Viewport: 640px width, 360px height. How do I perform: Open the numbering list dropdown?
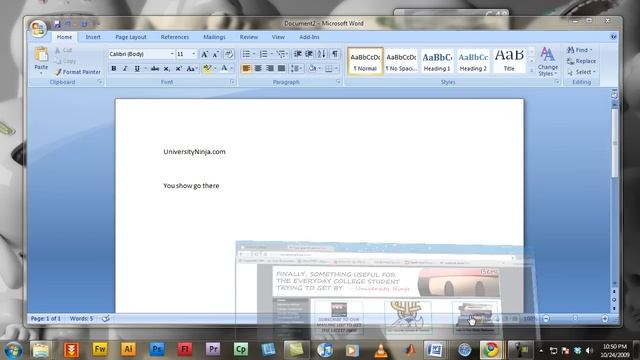pyautogui.click(x=271, y=54)
